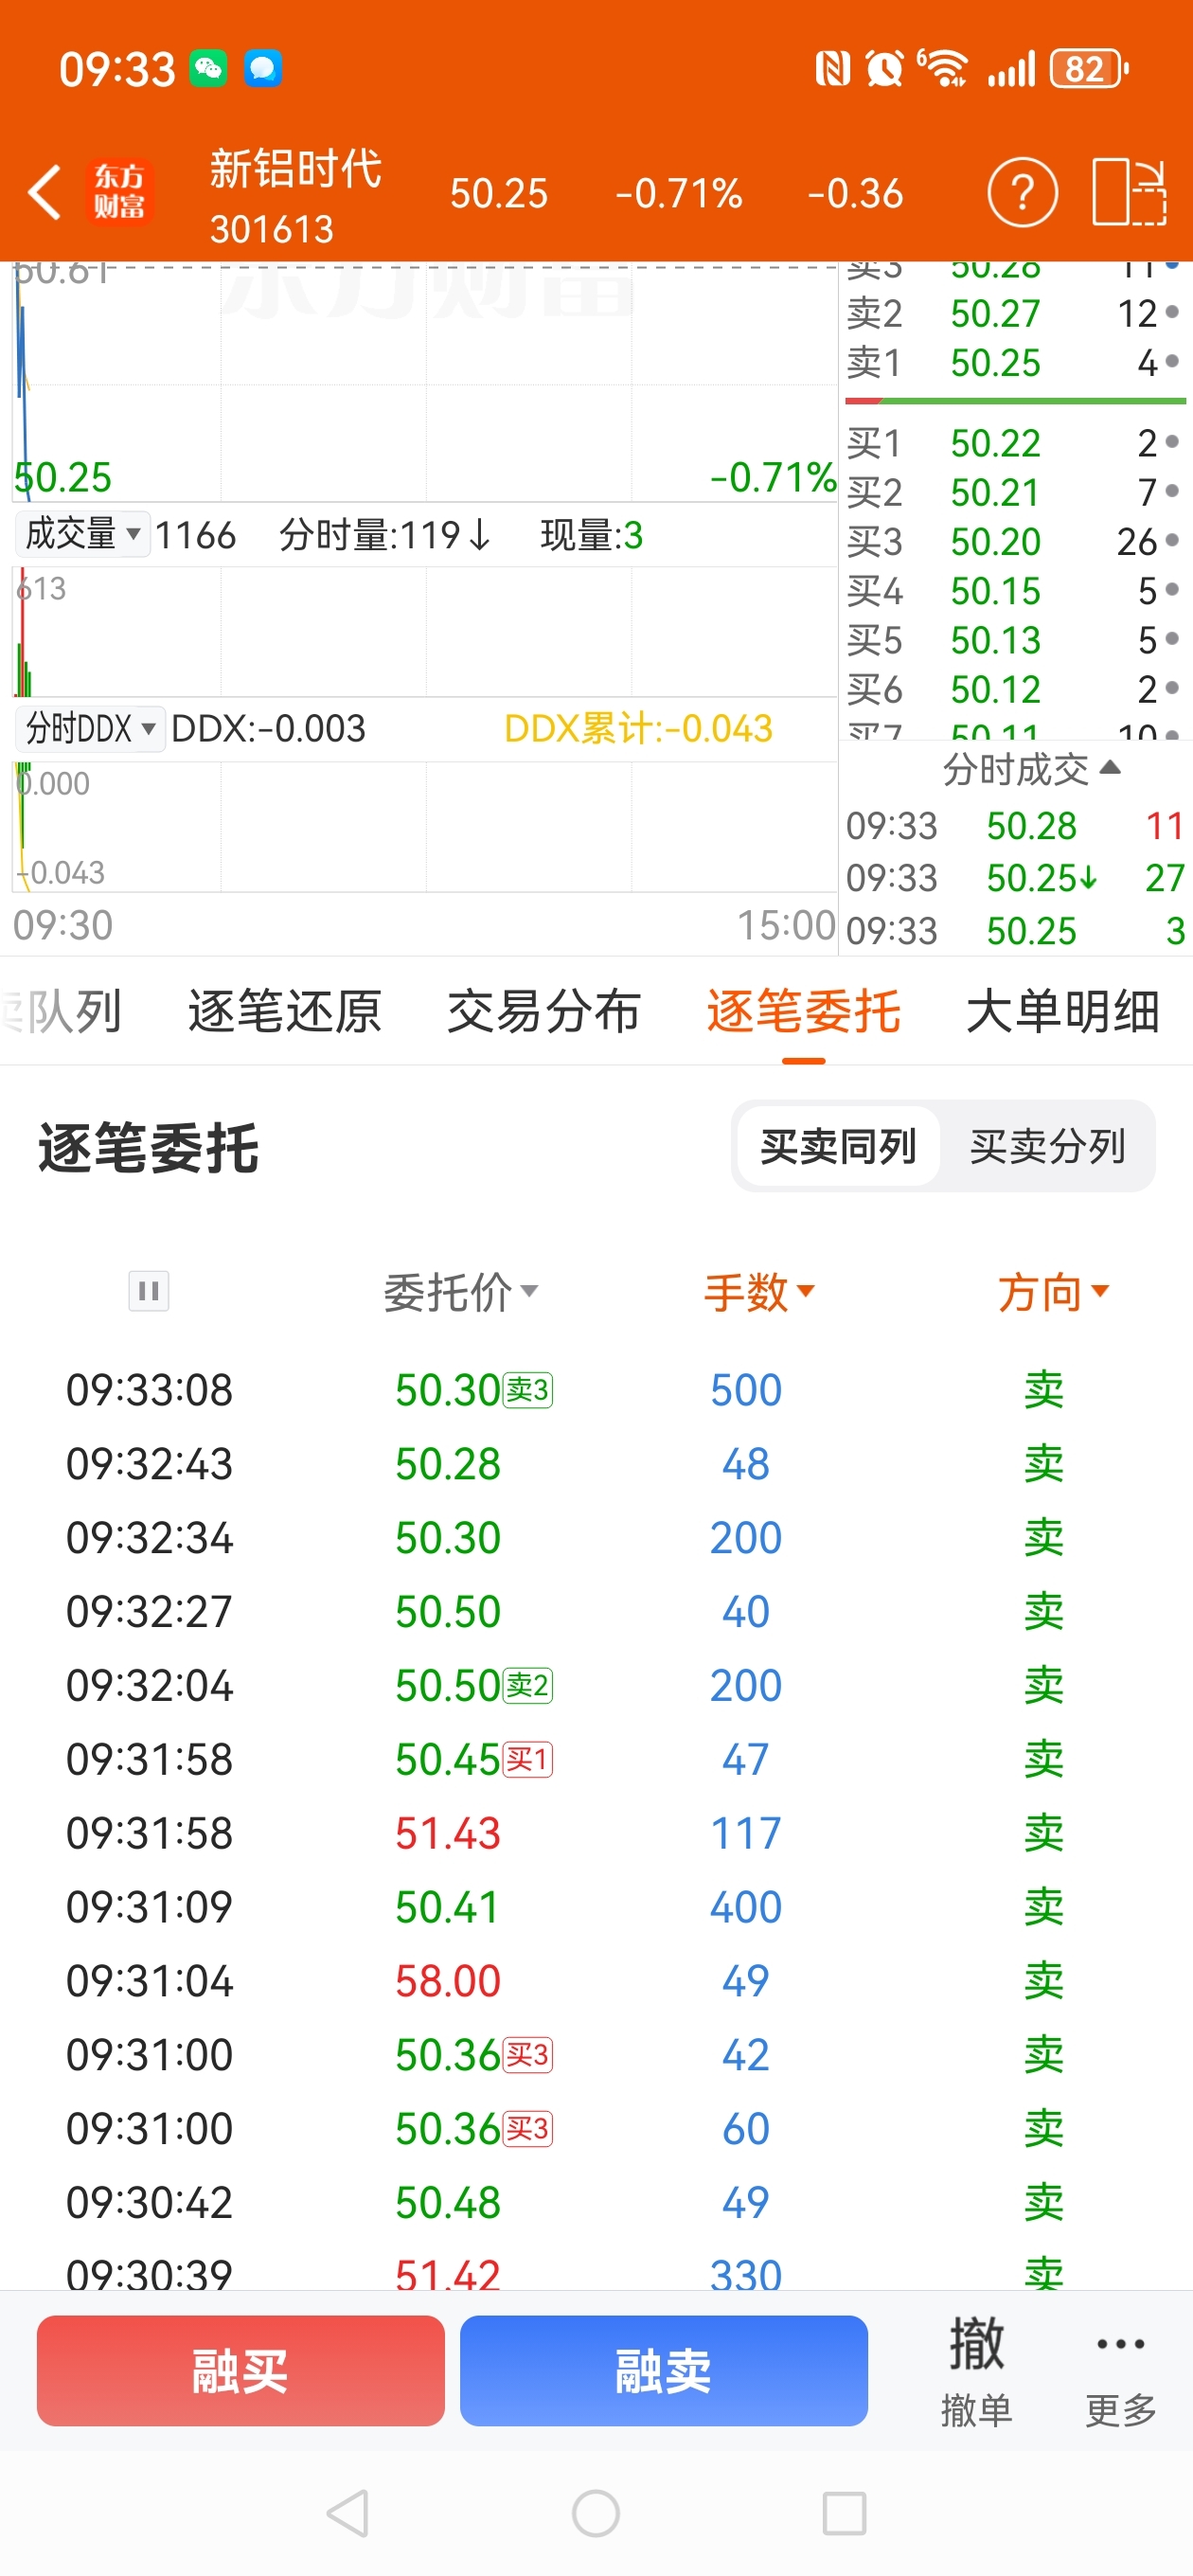Pause the tick-by-tick order list
The height and width of the screenshot is (2576, 1193).
point(148,1291)
